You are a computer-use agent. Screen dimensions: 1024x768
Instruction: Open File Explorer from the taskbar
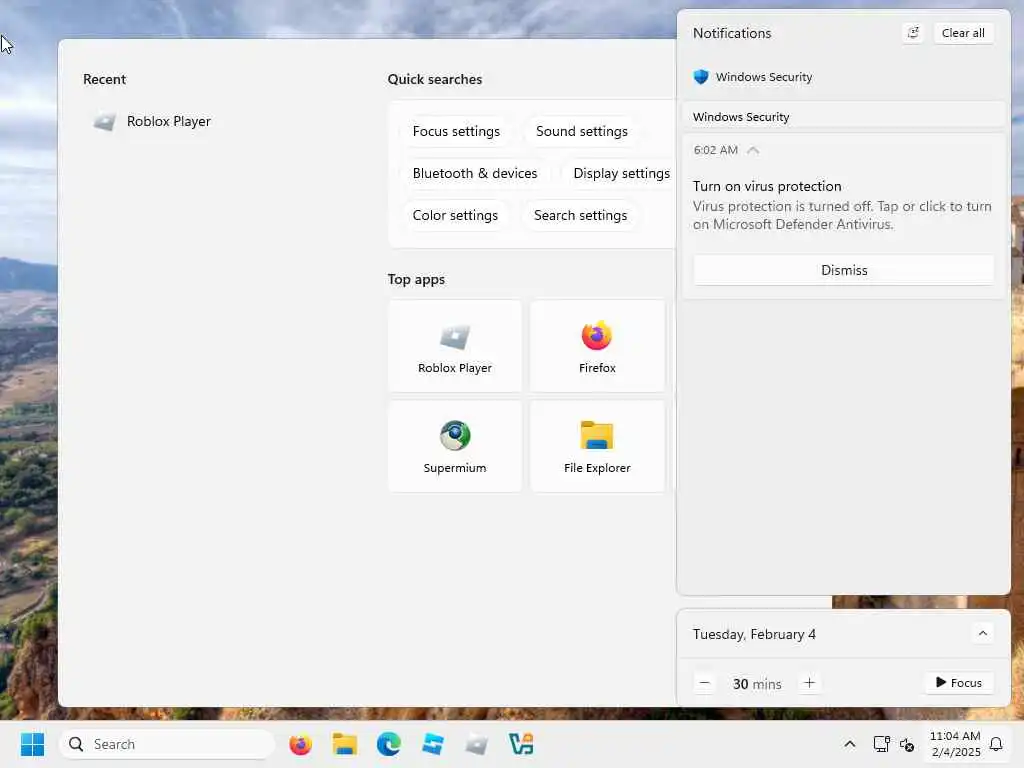pos(344,744)
